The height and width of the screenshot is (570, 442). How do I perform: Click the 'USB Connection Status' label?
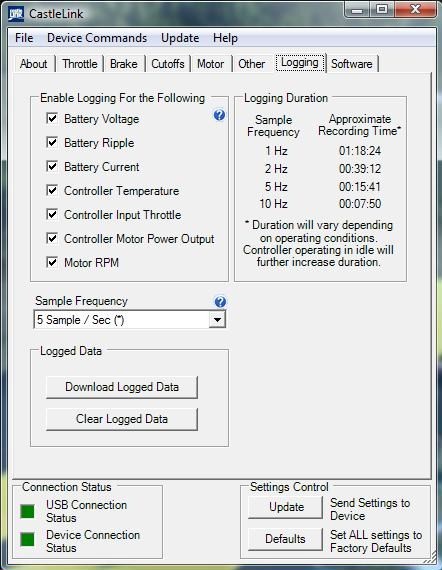click(x=87, y=511)
